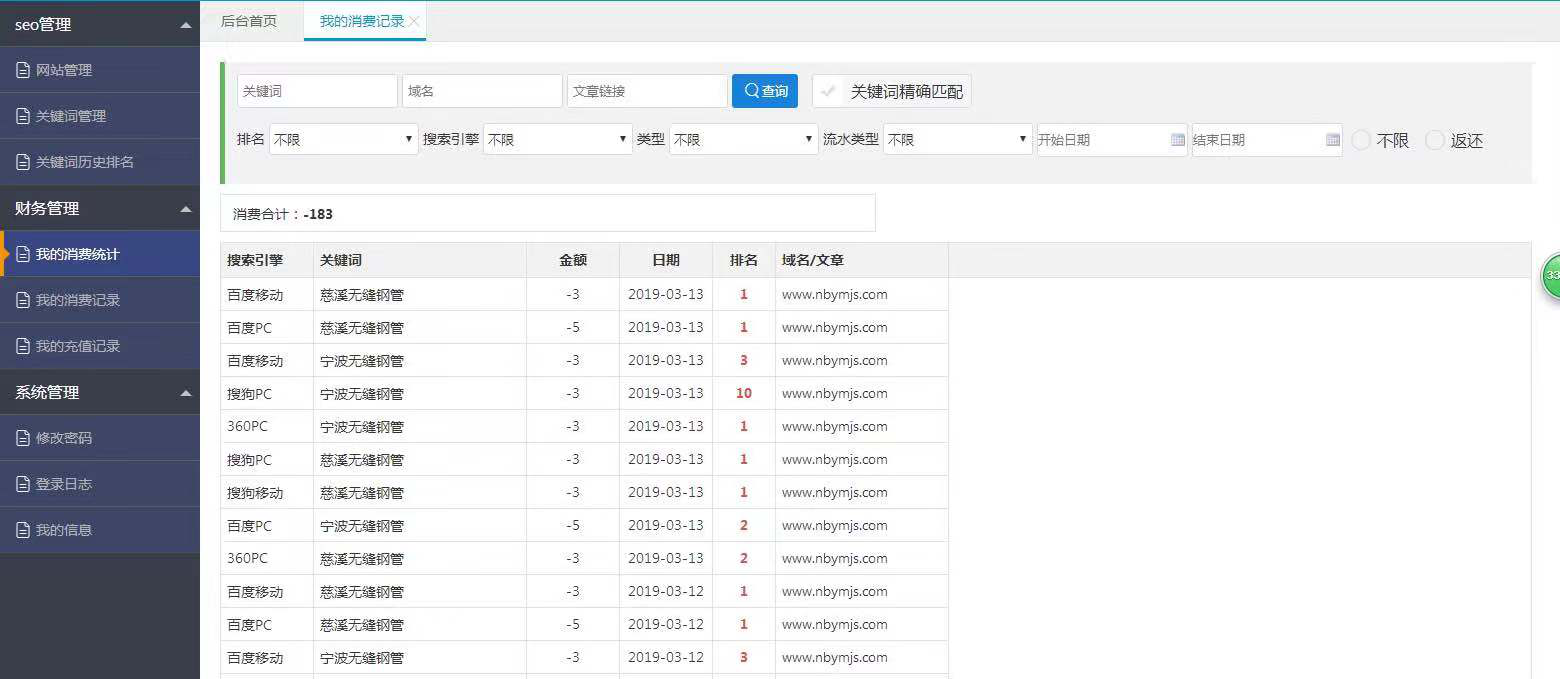Click first row's 百度移动 cell
Viewport: 1560px width, 679px height.
tap(267, 295)
